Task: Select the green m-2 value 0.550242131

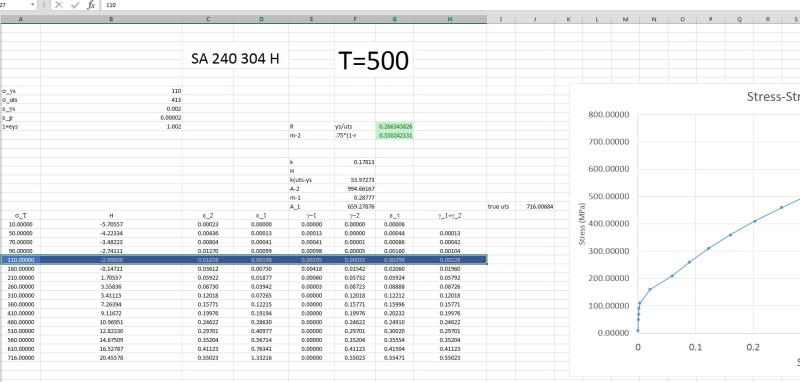Action: tap(394, 136)
